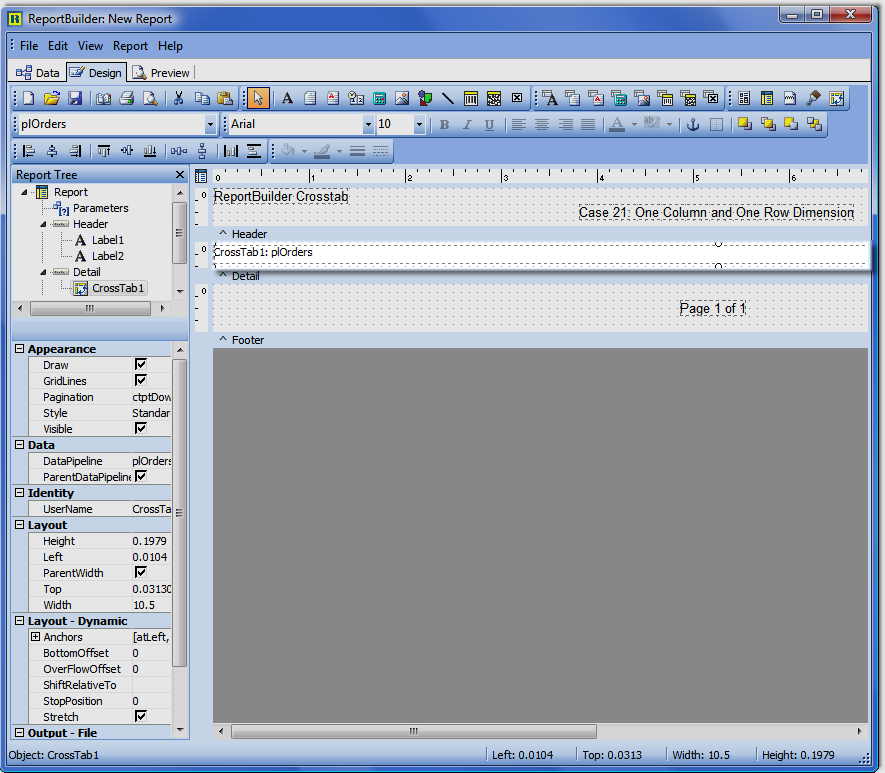The width and height of the screenshot is (885, 773).
Task: Open the plOrders data pipeline dropdown
Action: (210, 124)
